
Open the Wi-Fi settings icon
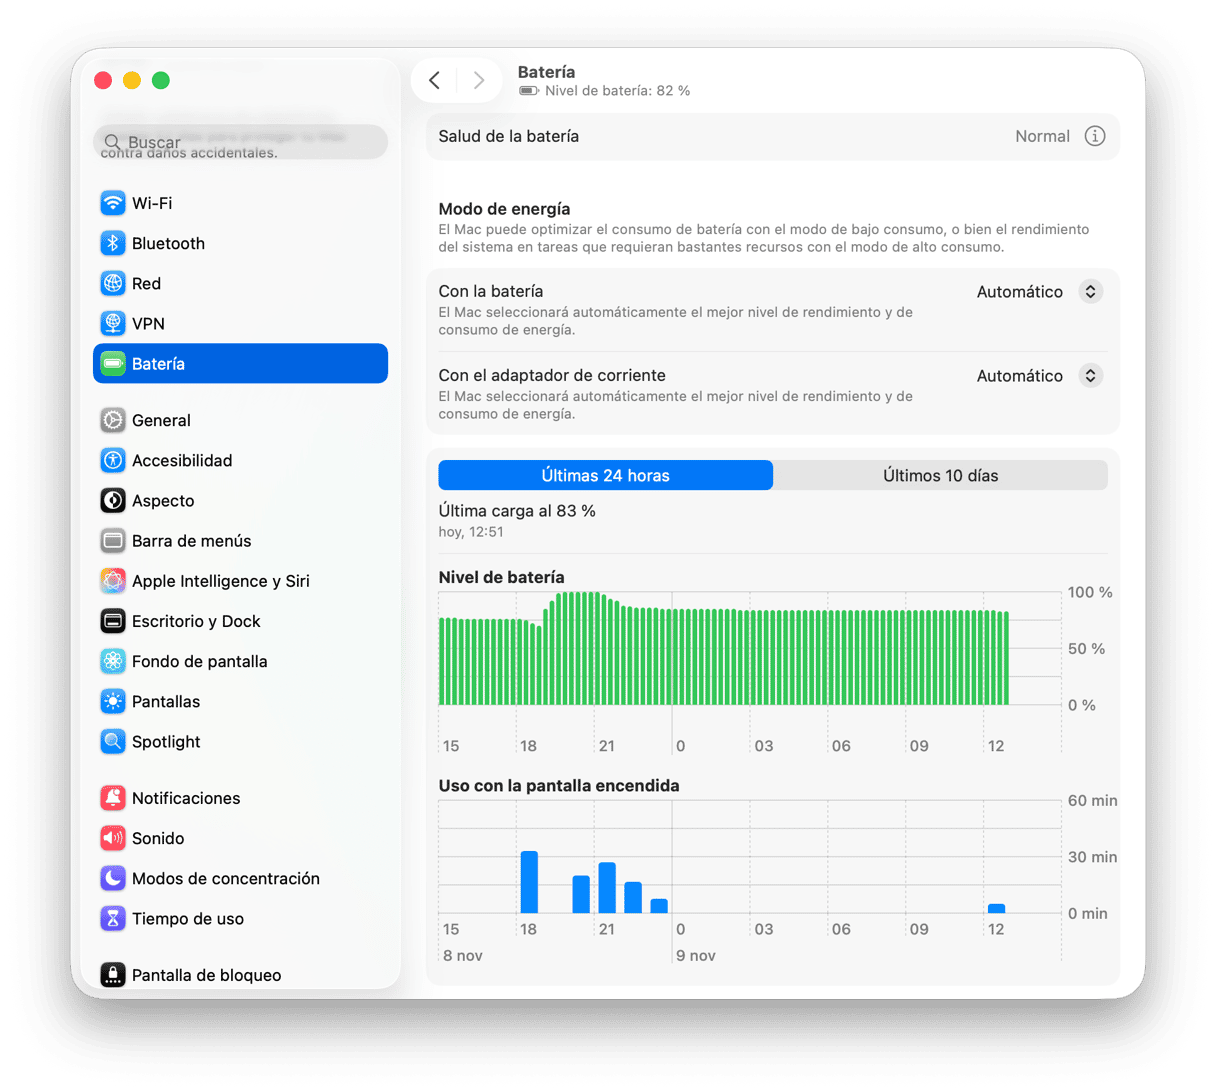pyautogui.click(x=113, y=203)
